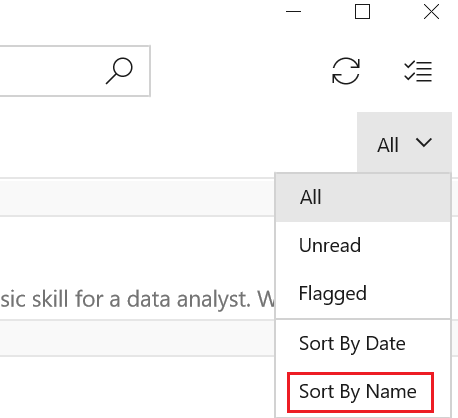Image resolution: width=458 pixels, height=418 pixels.
Task: Click the search magnifier icon
Action: tap(119, 71)
